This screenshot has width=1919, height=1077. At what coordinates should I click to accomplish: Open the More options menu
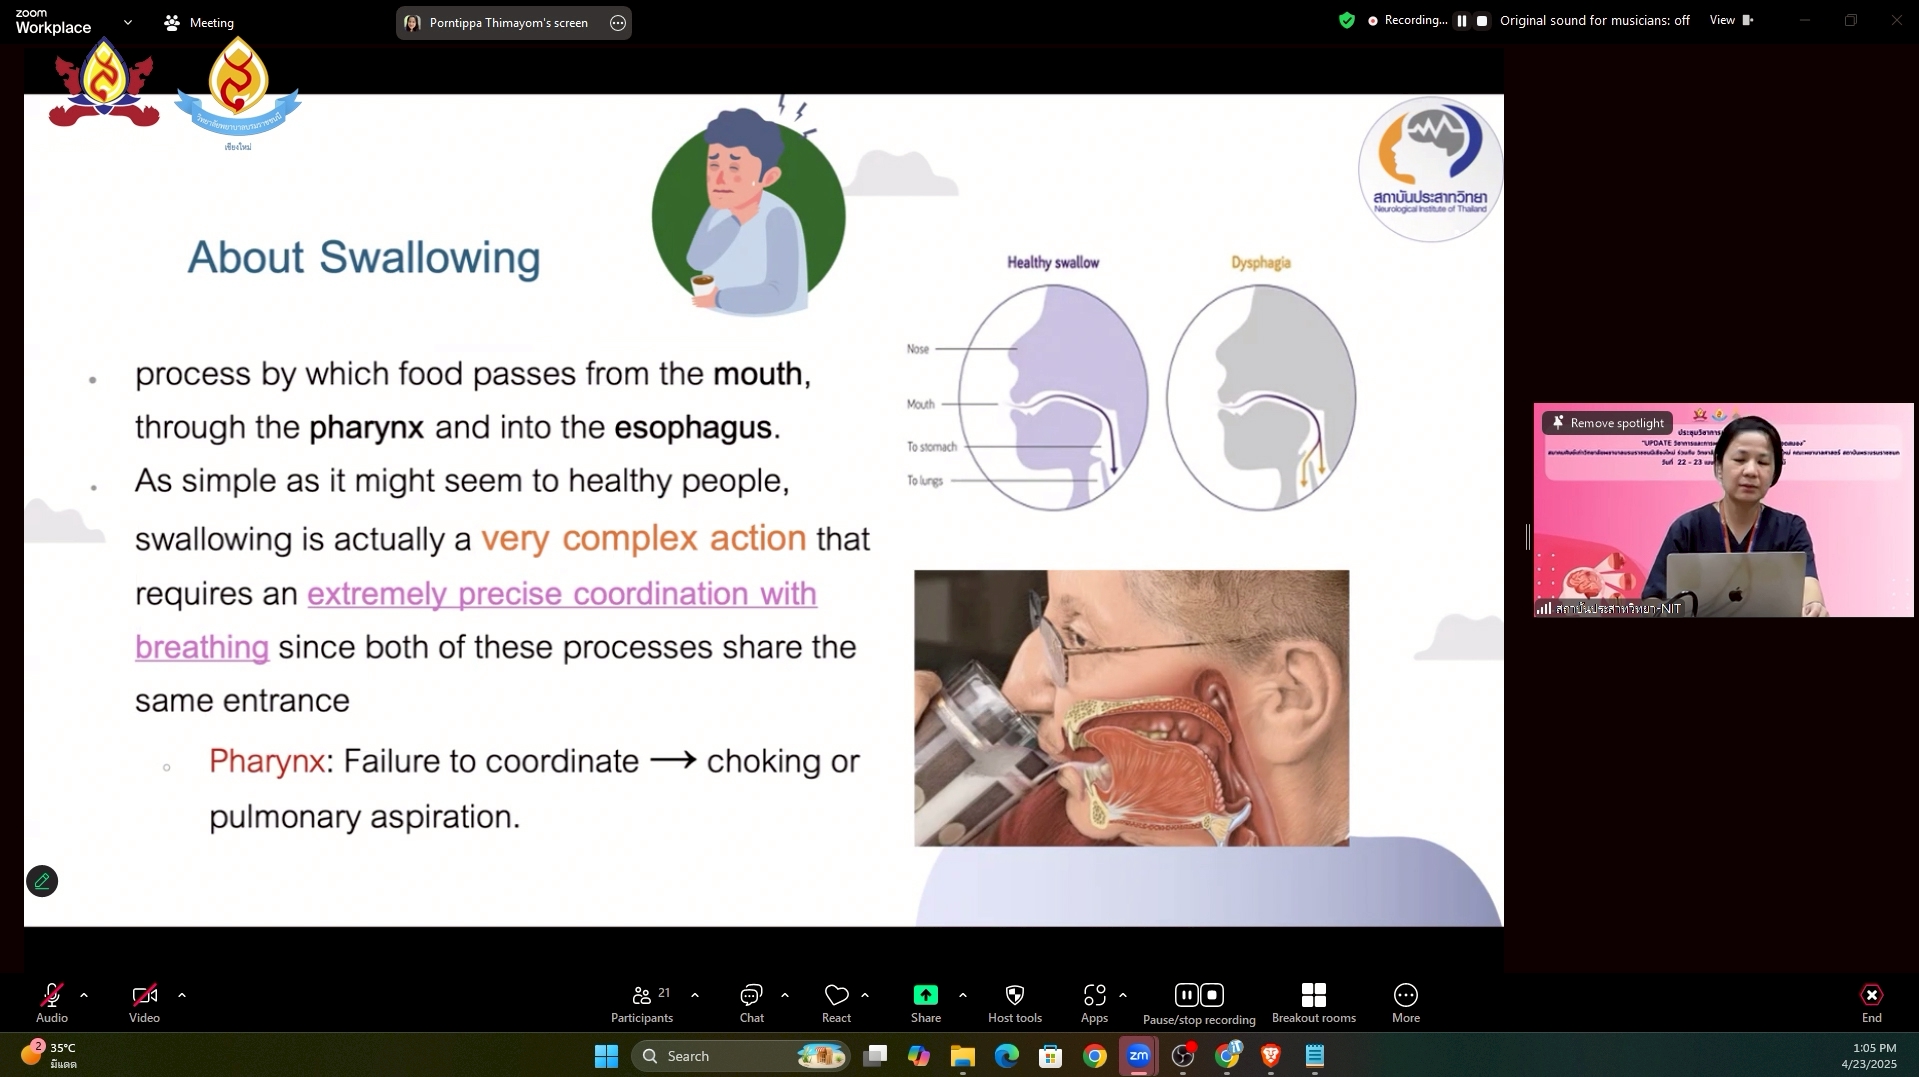coord(1406,1003)
